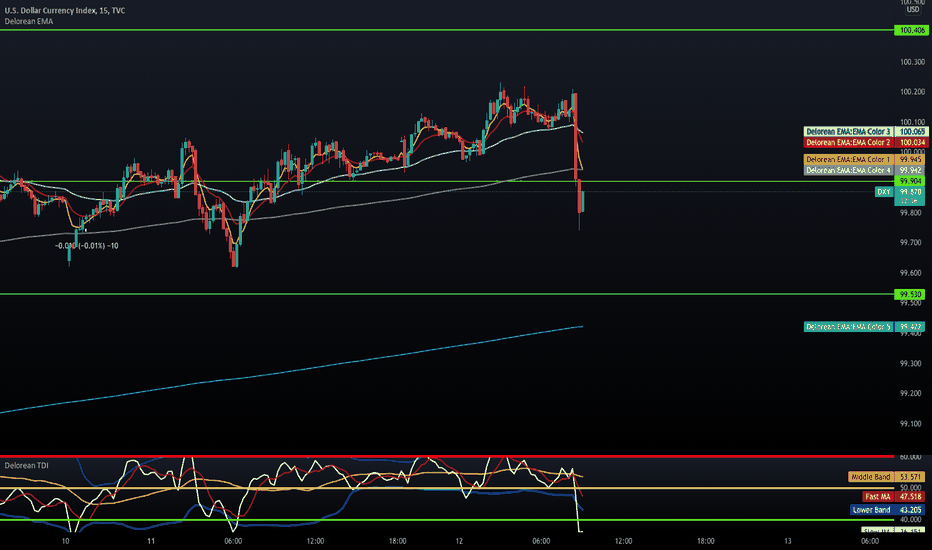Open the USD currency selector on price axis
Viewport: 932px width, 550px height.
coord(912,10)
